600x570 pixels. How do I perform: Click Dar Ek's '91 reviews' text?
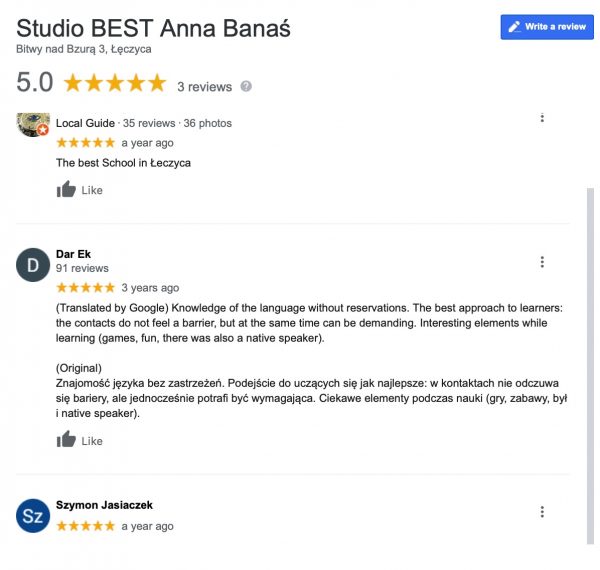(82, 268)
